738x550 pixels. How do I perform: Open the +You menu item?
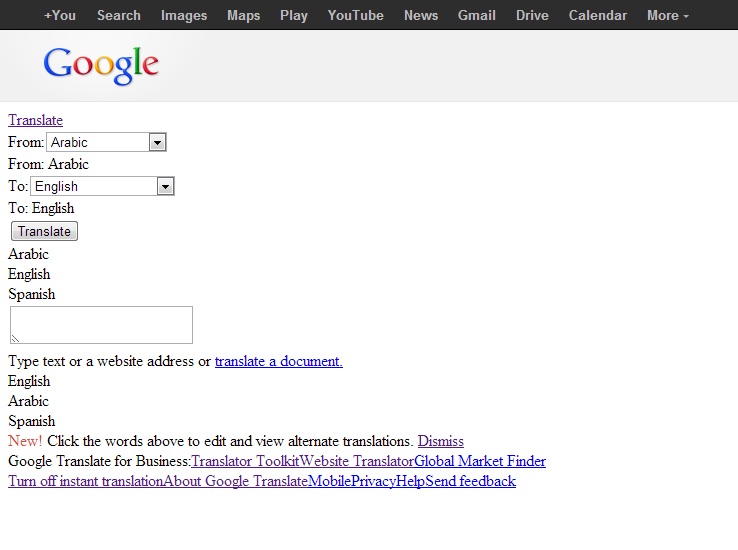60,16
